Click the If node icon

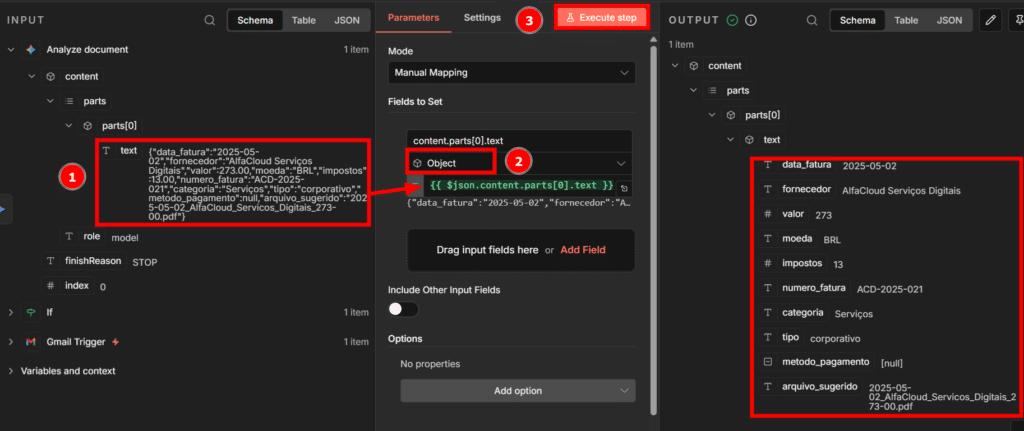point(31,312)
